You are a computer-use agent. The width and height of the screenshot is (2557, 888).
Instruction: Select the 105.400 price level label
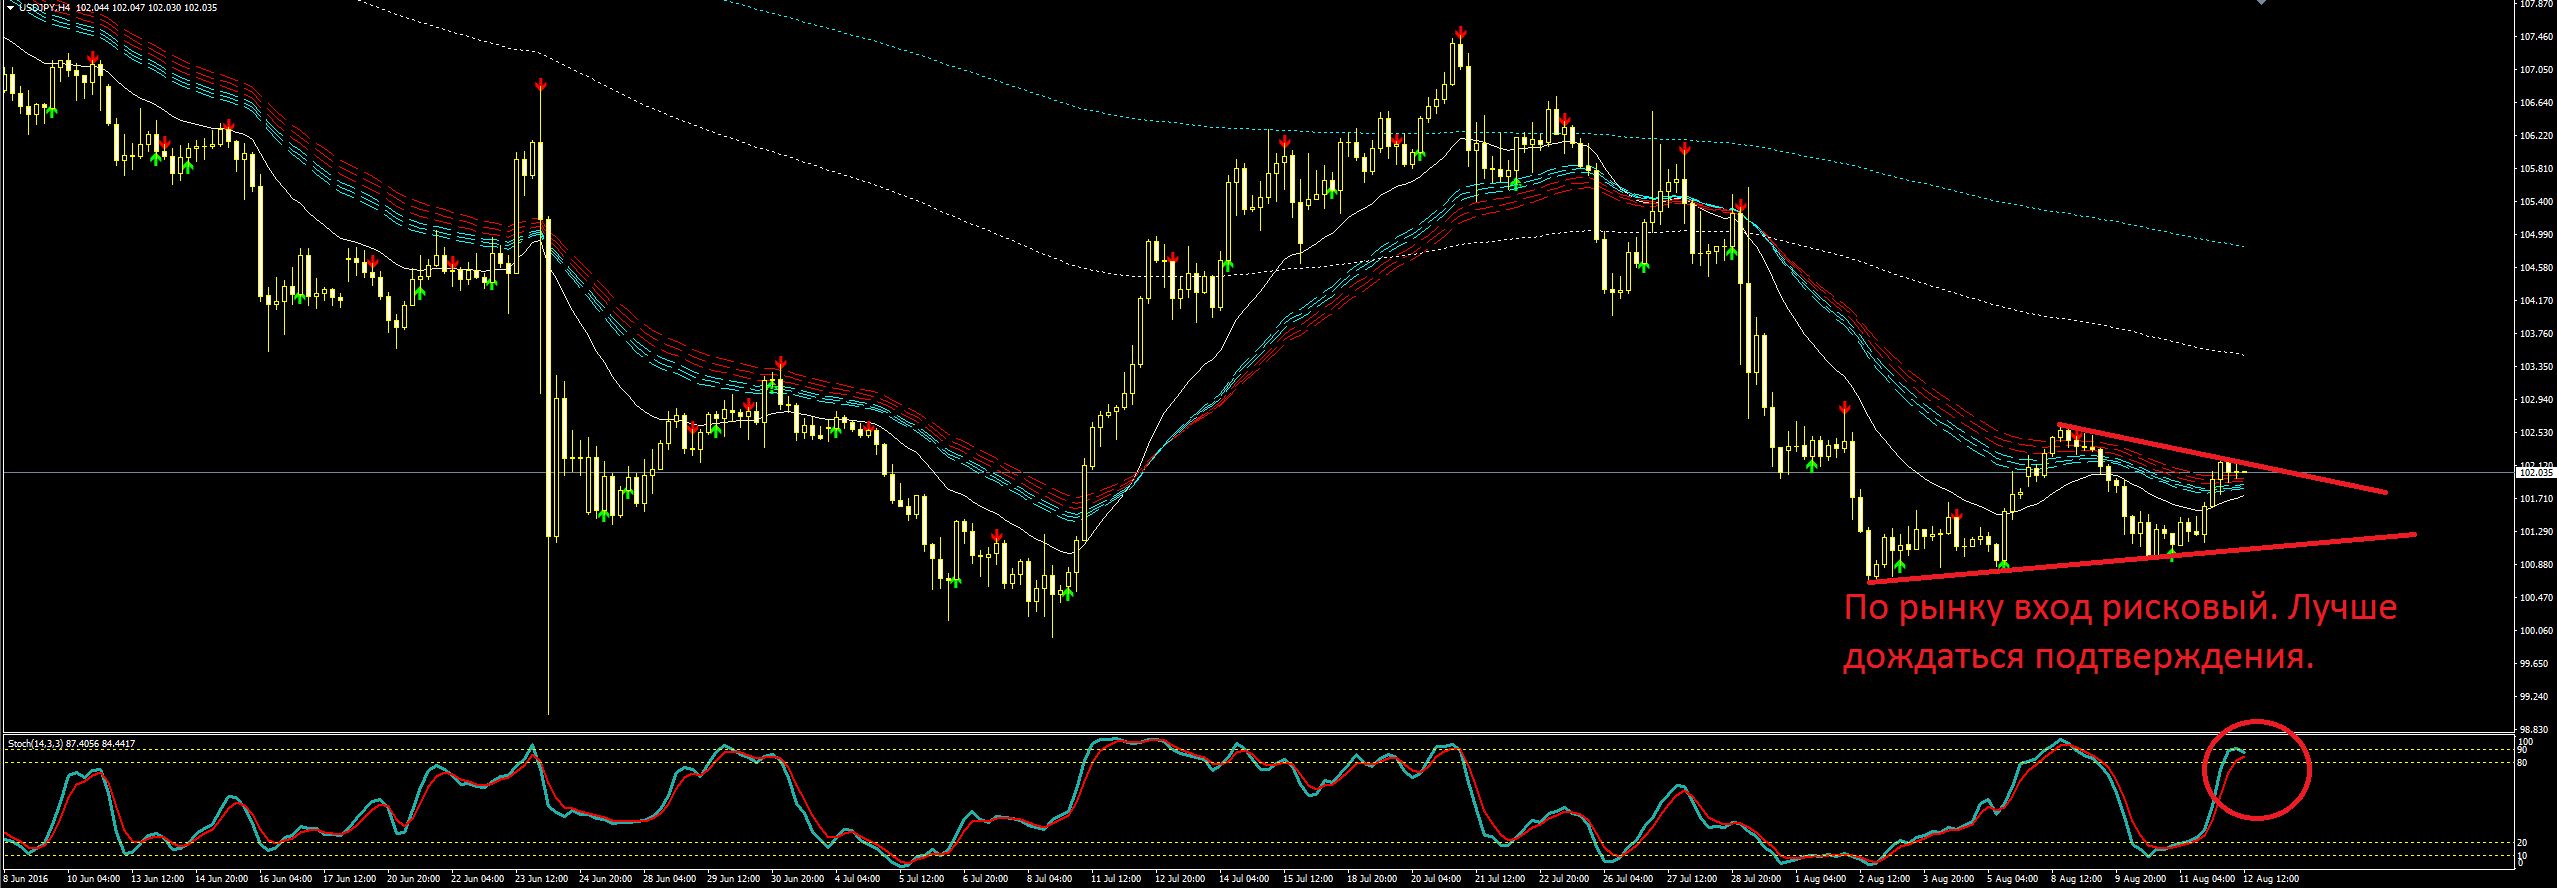(x=2536, y=202)
